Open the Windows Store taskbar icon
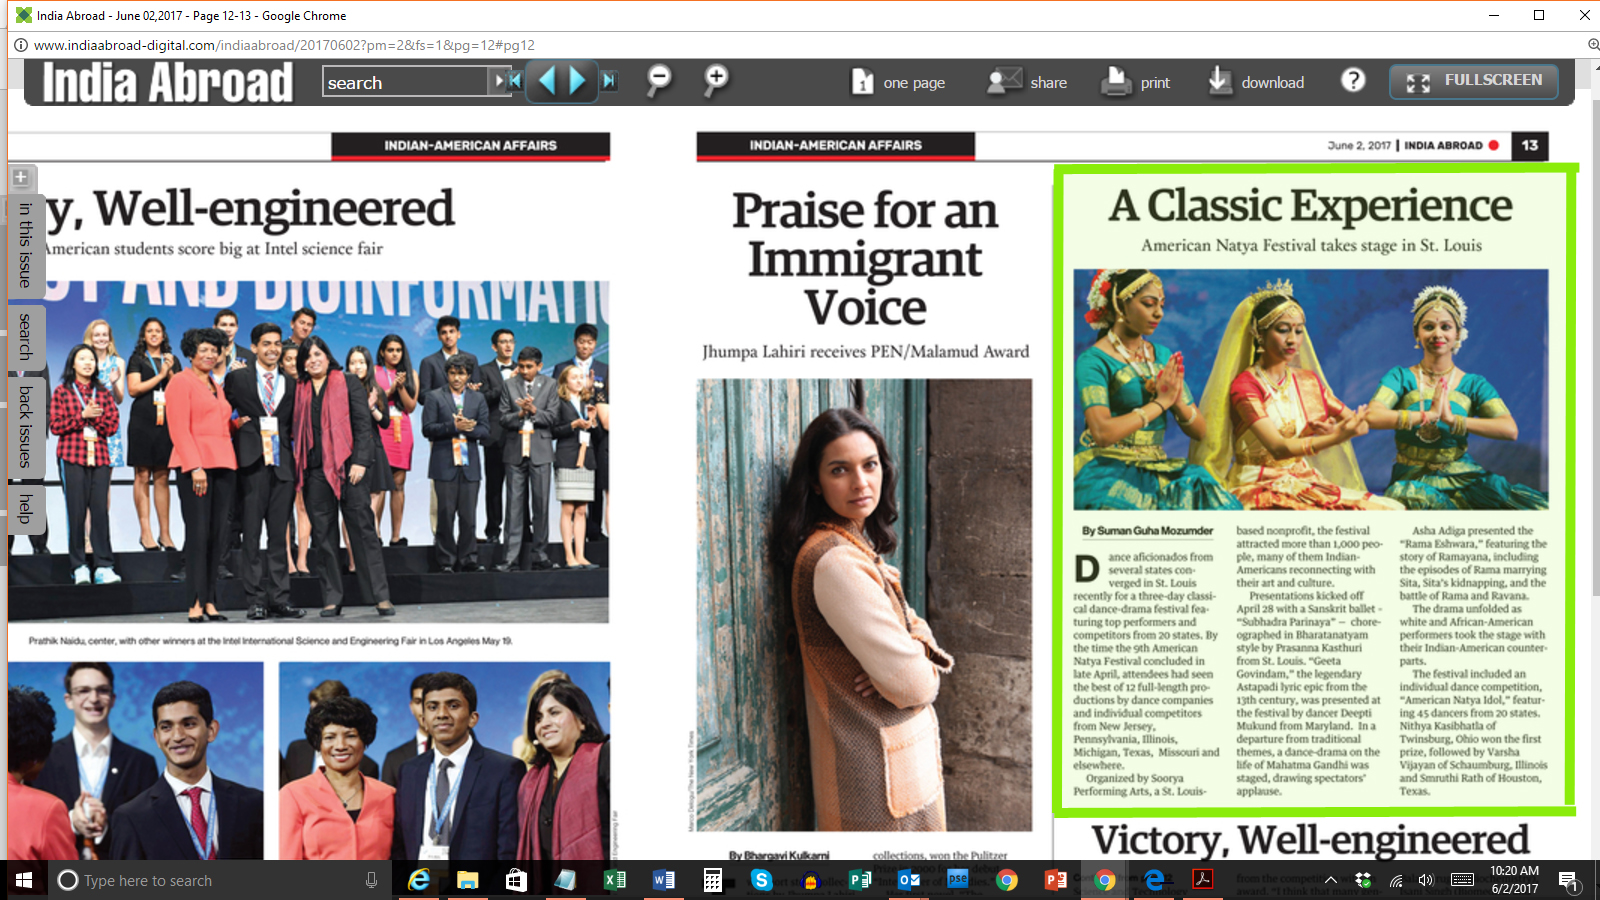The width and height of the screenshot is (1600, 900). [516, 880]
